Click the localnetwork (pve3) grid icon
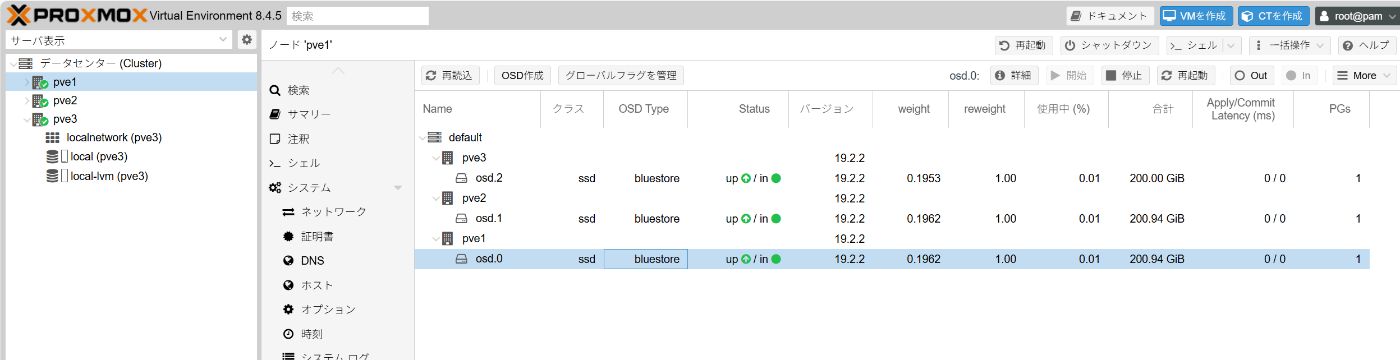Screen dimensions: 1400x360 53,138
